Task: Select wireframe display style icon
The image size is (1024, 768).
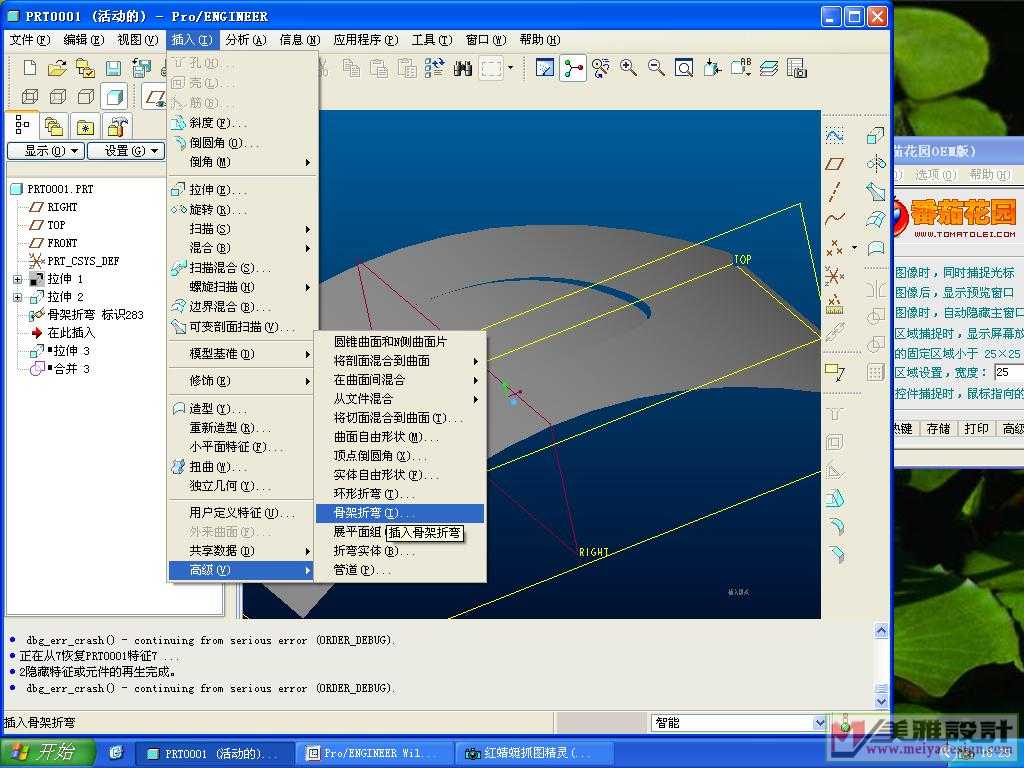Action: (x=30, y=97)
